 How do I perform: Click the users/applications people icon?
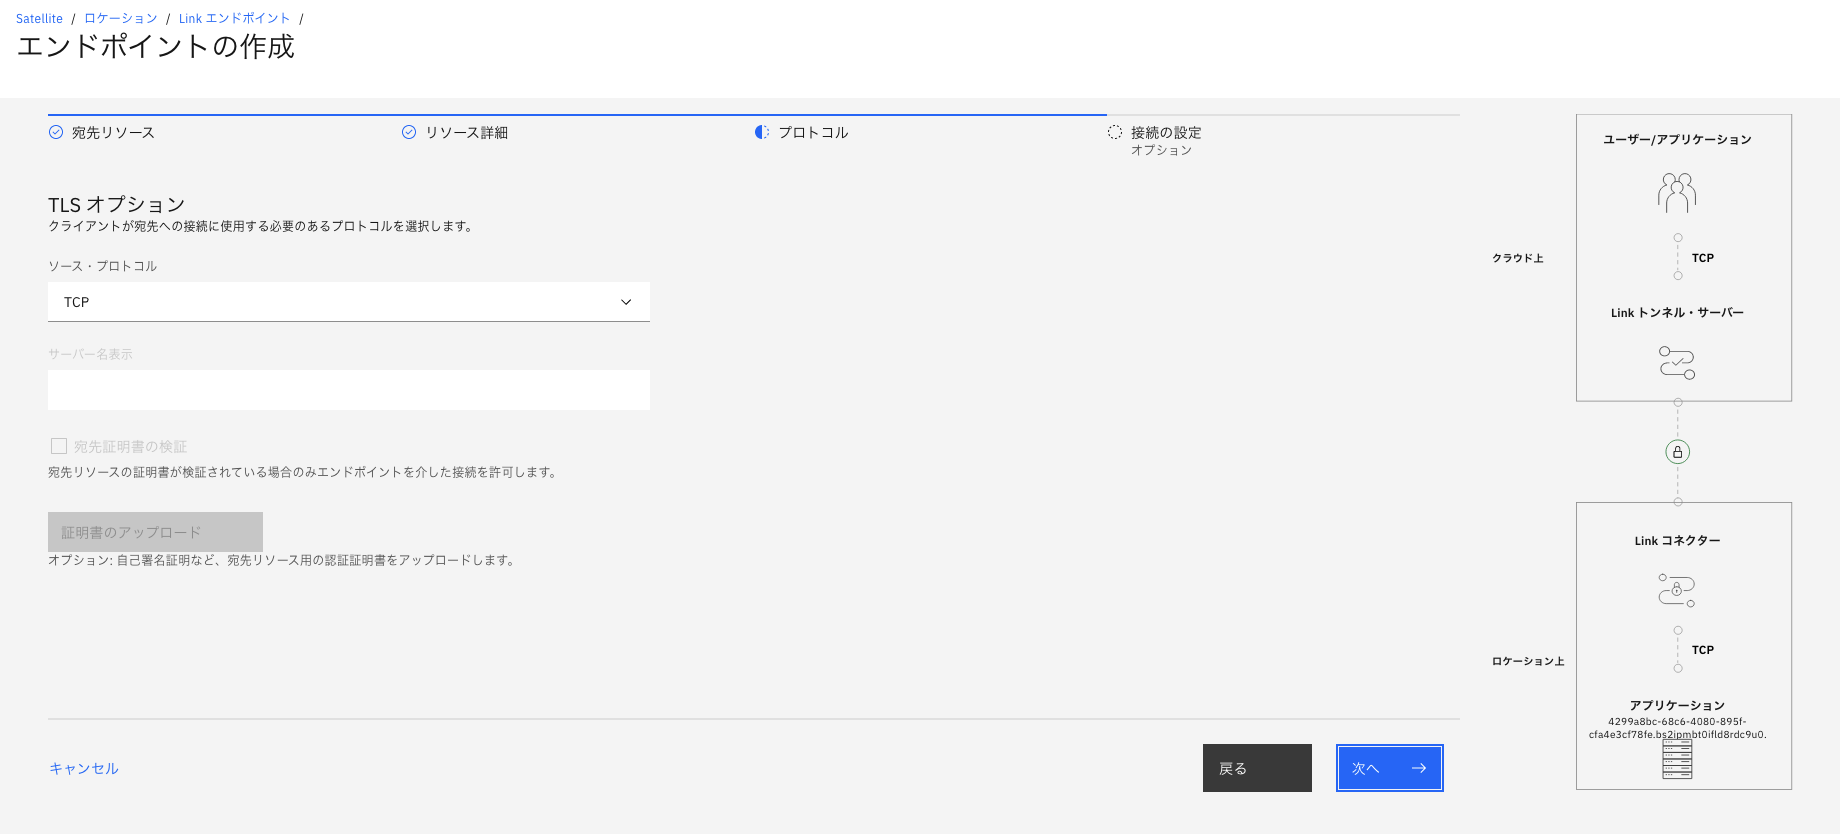point(1677,192)
